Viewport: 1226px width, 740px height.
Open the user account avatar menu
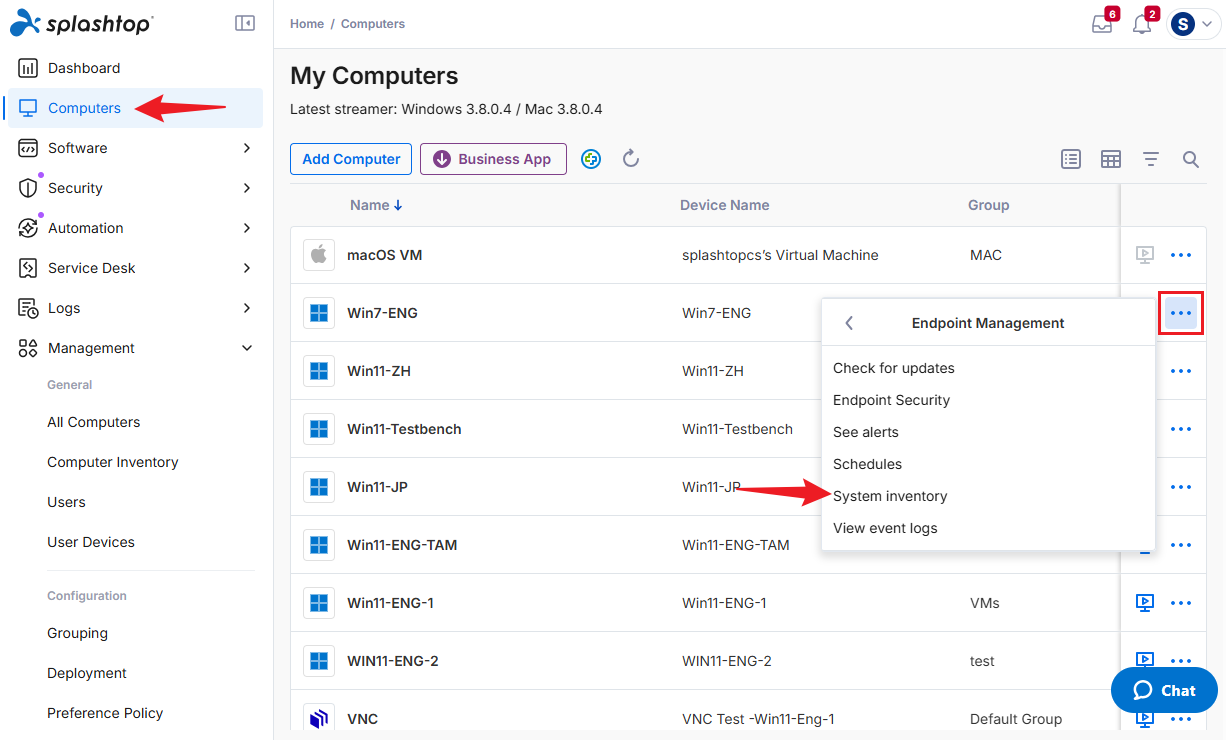pyautogui.click(x=1194, y=24)
